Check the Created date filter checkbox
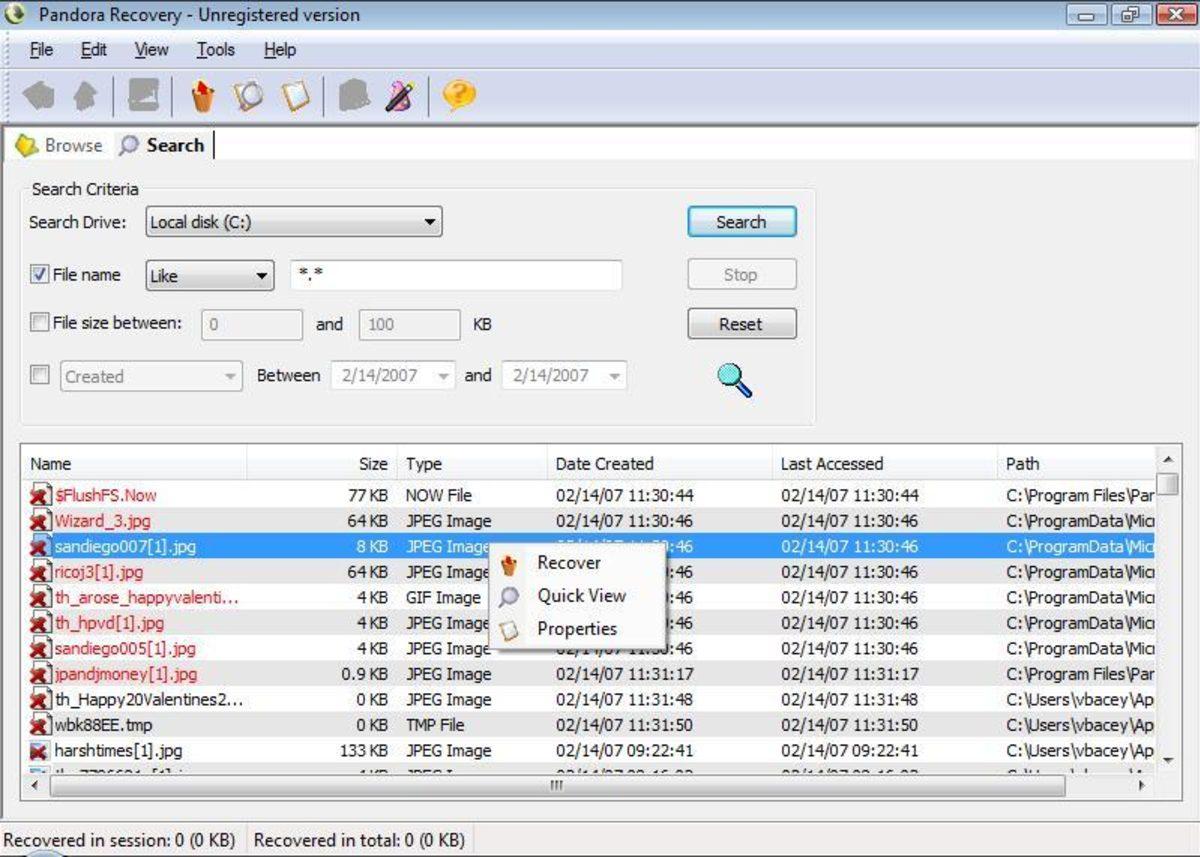The width and height of the screenshot is (1200, 857). (38, 376)
